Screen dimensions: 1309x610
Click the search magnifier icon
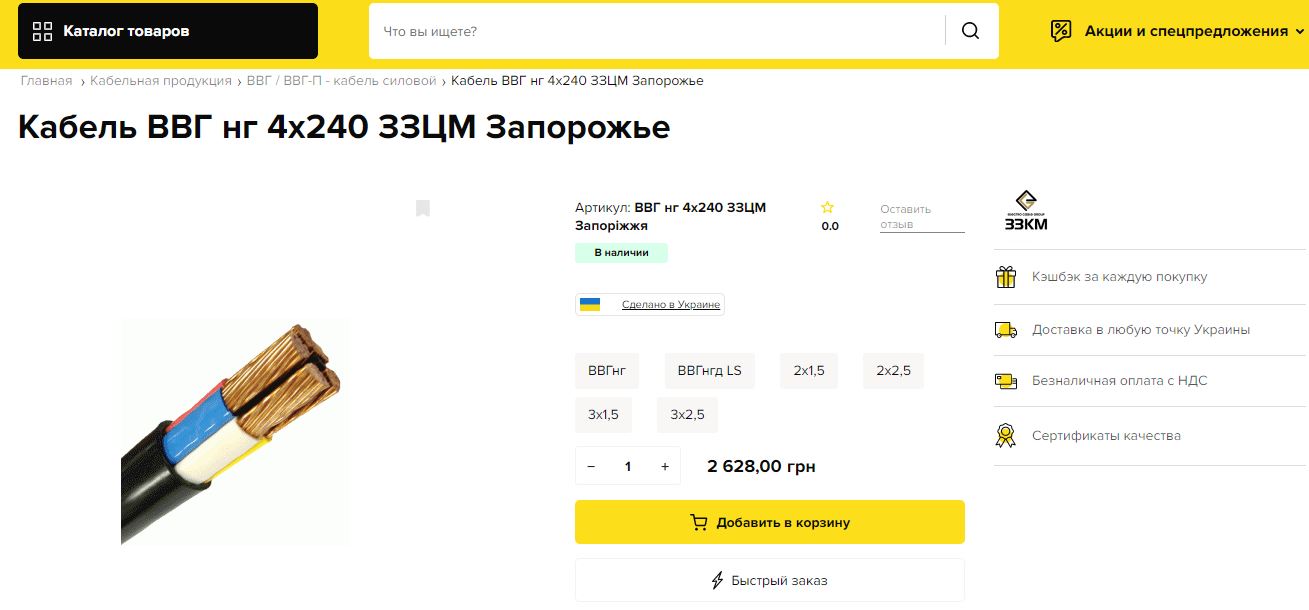[970, 31]
